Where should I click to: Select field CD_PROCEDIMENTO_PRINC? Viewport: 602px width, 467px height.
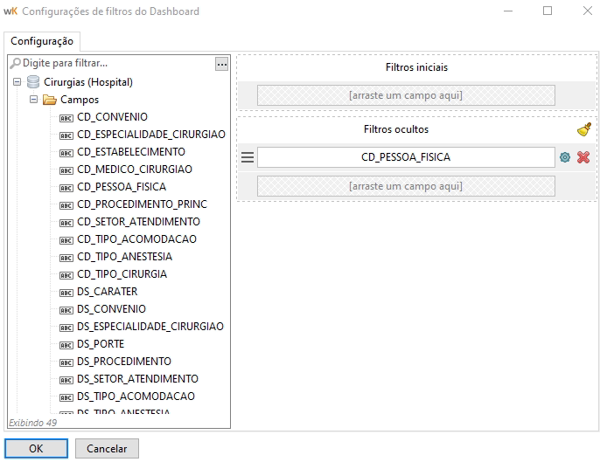(x=142, y=204)
